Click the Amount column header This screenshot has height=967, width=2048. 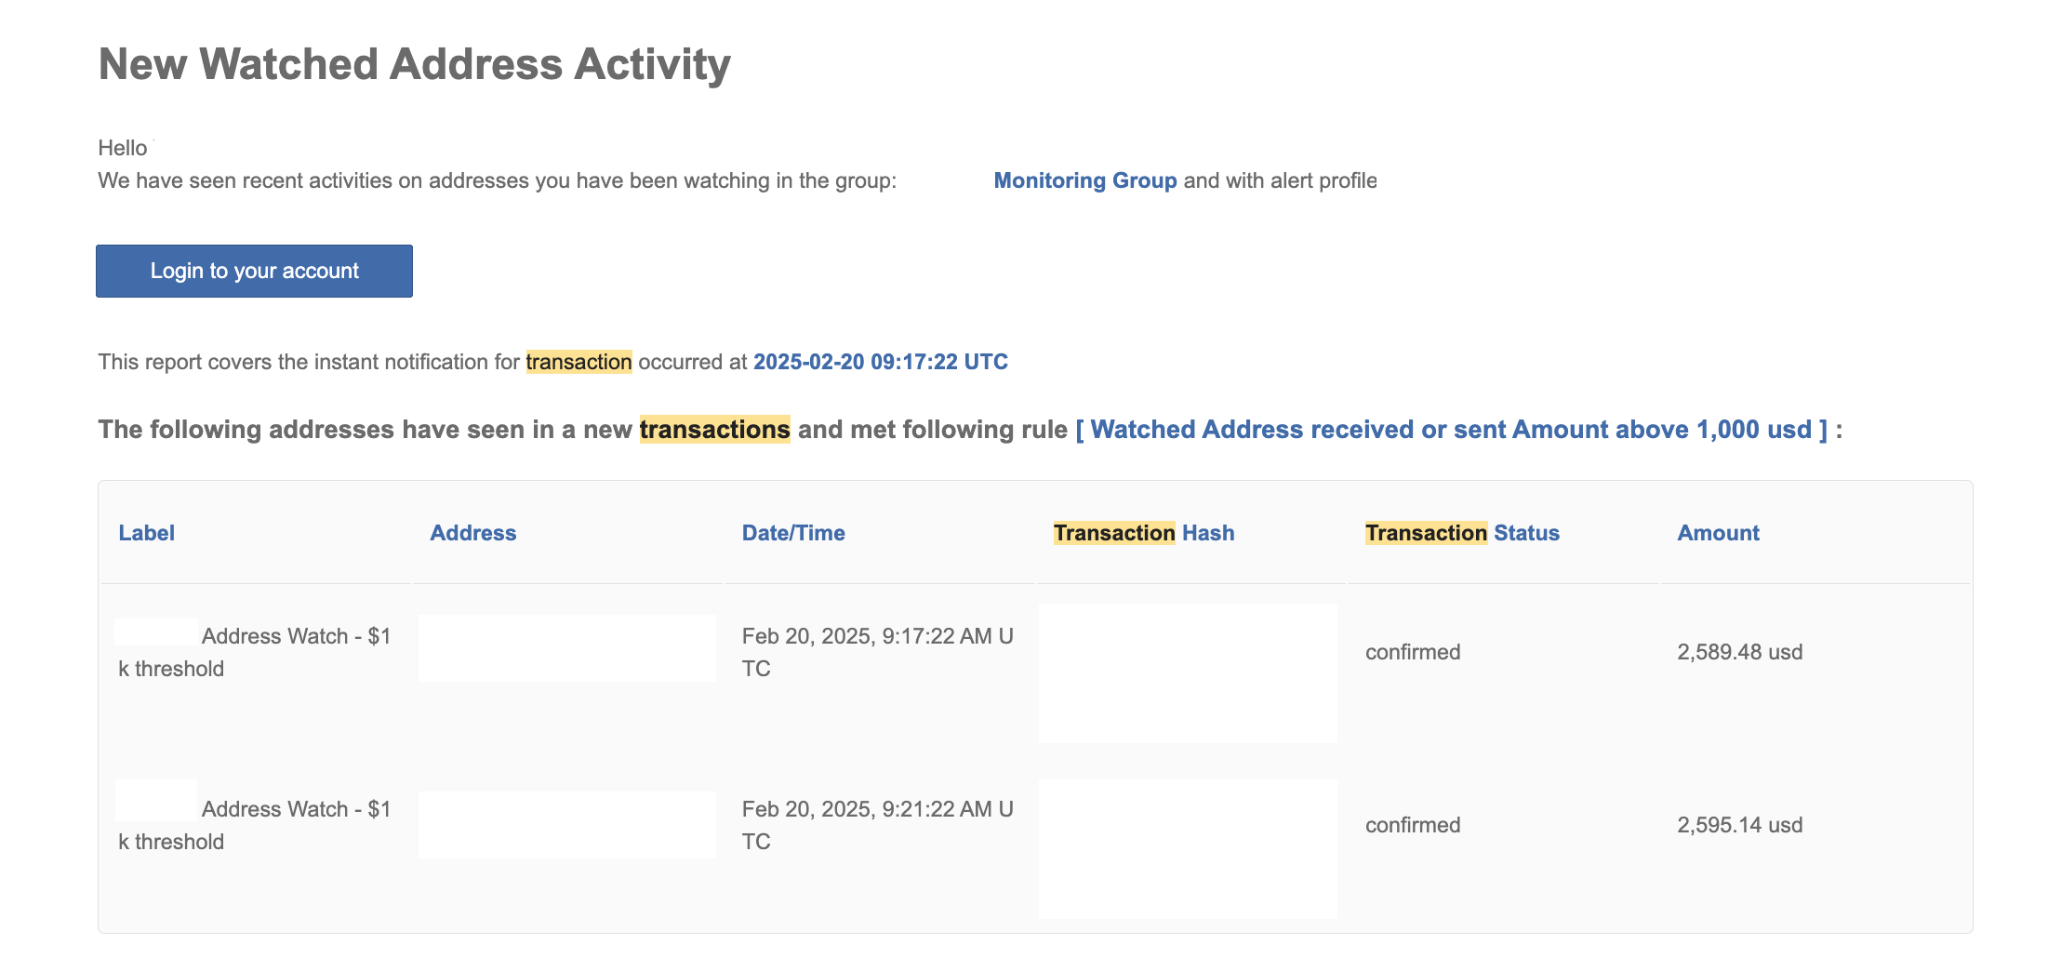tap(1718, 533)
